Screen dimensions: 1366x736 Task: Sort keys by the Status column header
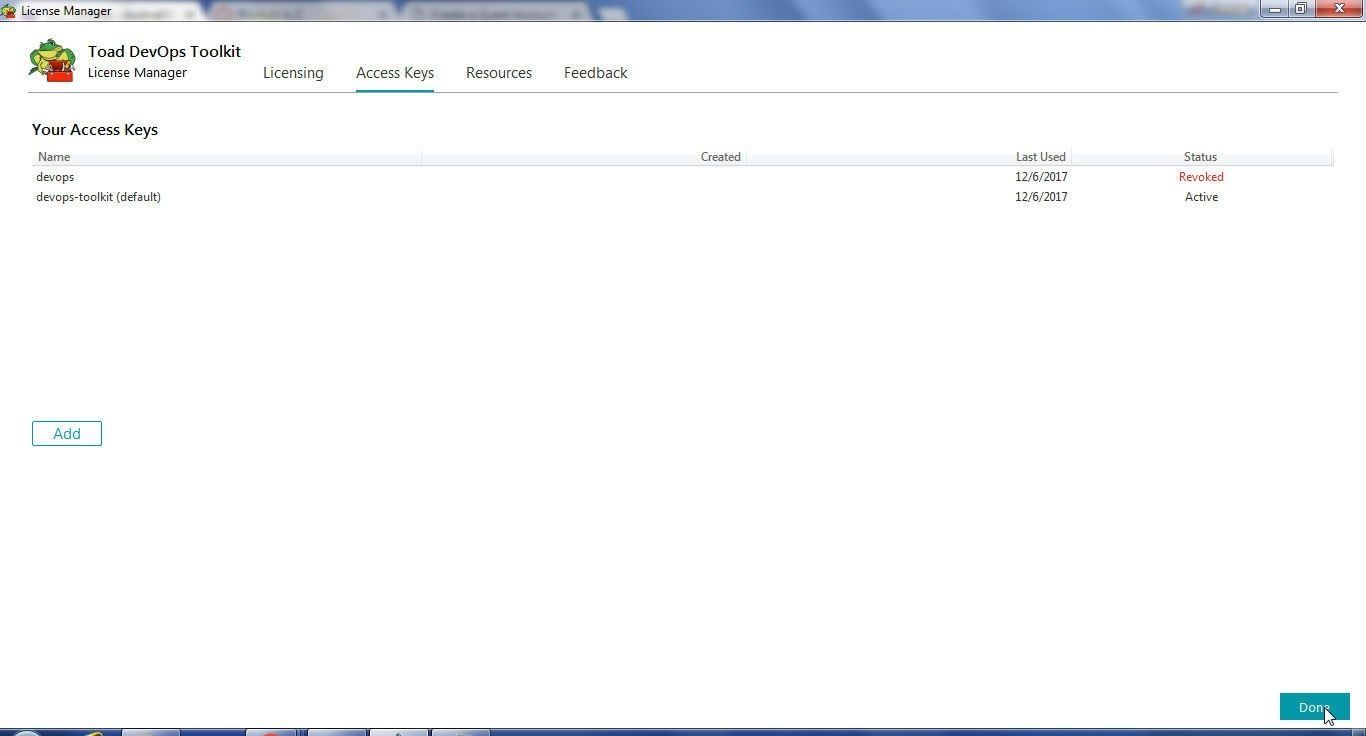click(x=1201, y=157)
